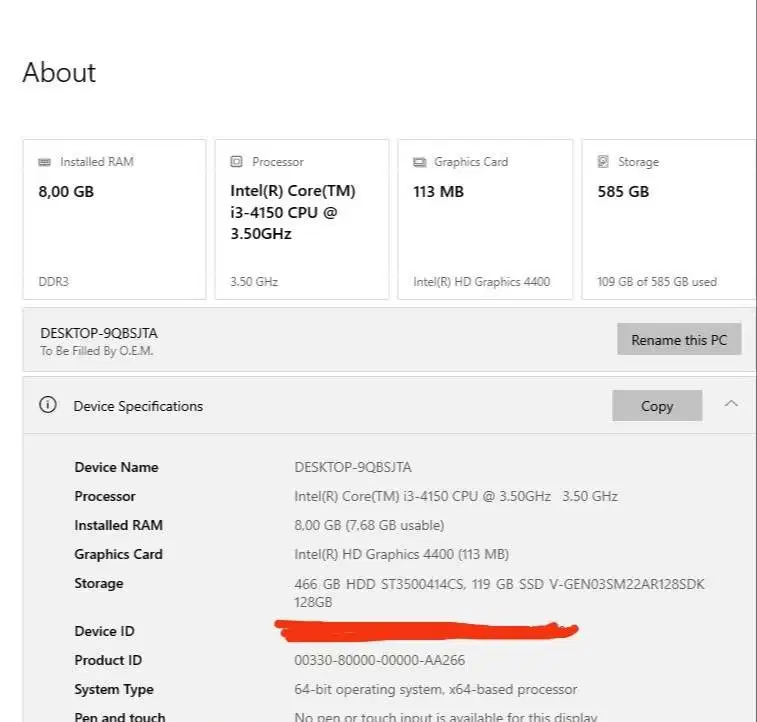Click the Device Specifications info icon
The image size is (757, 722).
click(48, 404)
